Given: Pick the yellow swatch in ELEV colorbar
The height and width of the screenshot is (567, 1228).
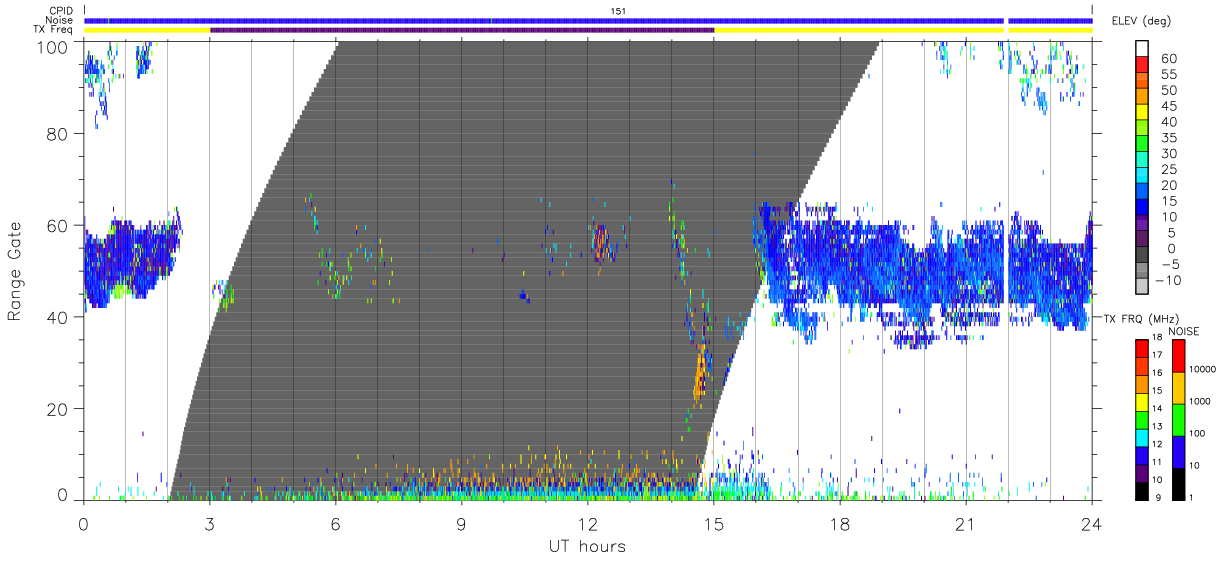Looking at the screenshot, I should tap(1142, 113).
